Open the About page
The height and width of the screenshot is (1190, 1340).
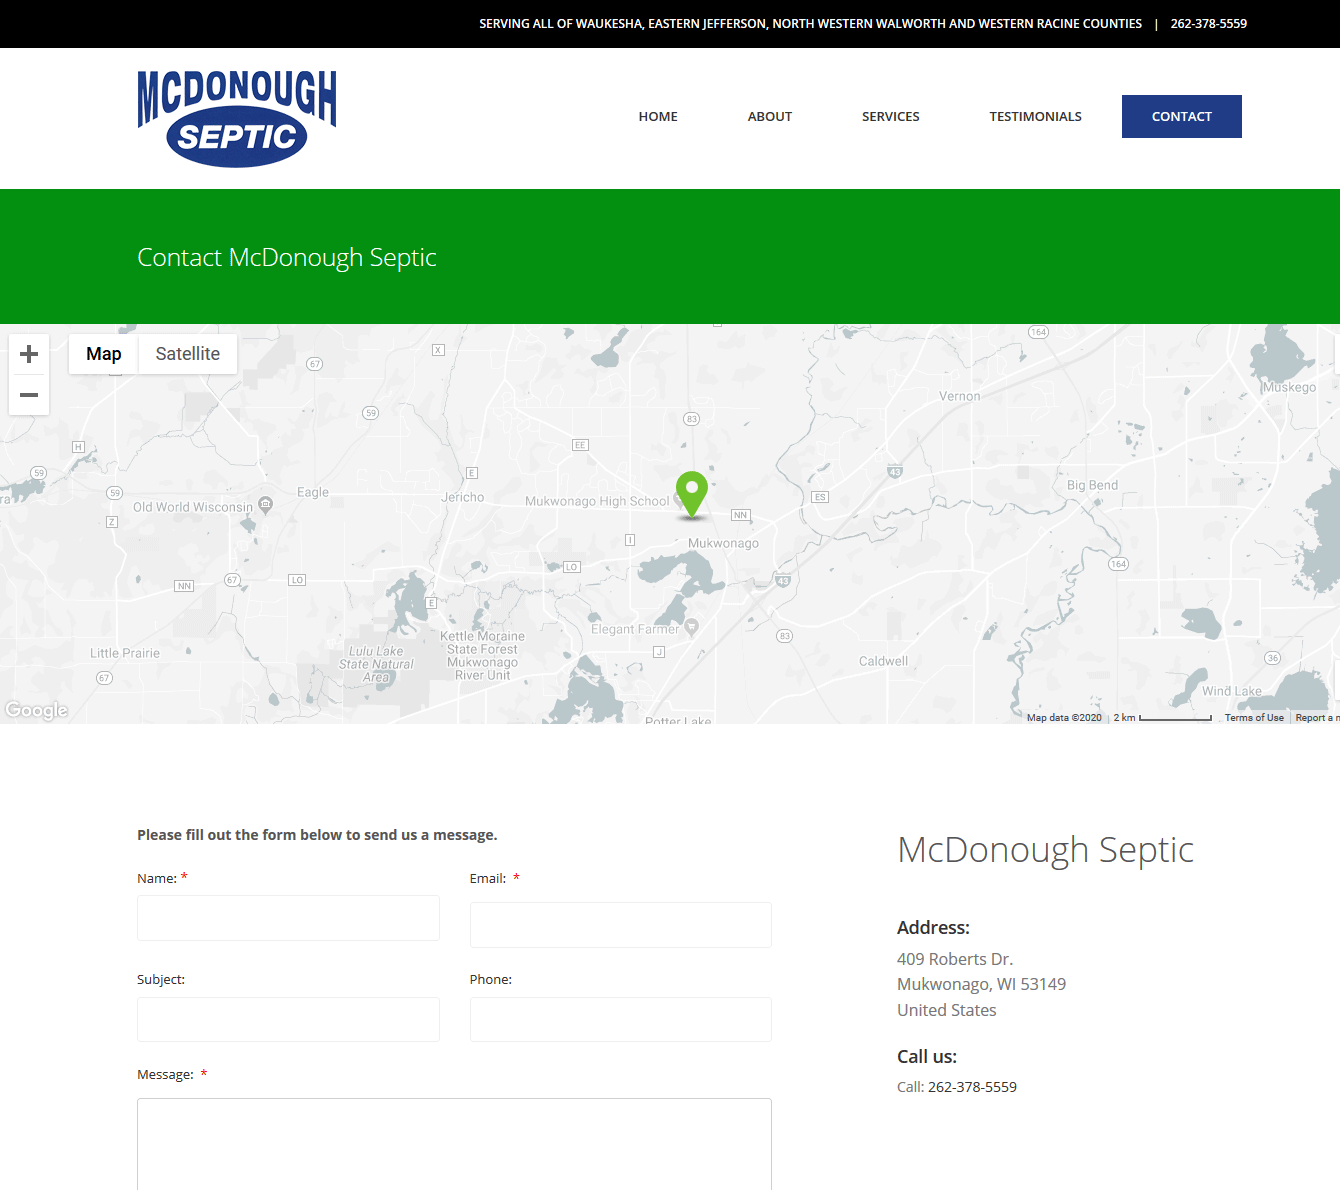coord(770,116)
